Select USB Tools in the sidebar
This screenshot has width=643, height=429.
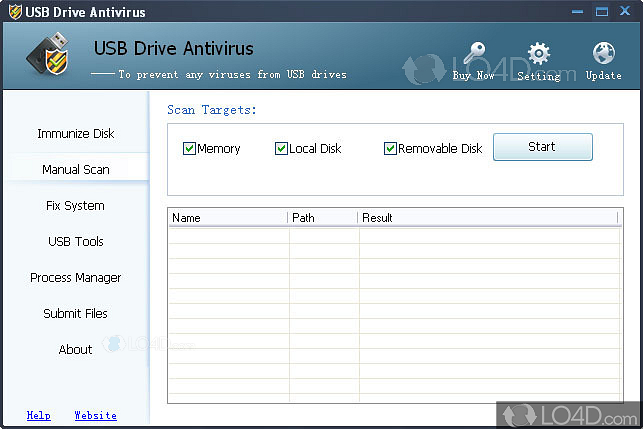(x=76, y=242)
